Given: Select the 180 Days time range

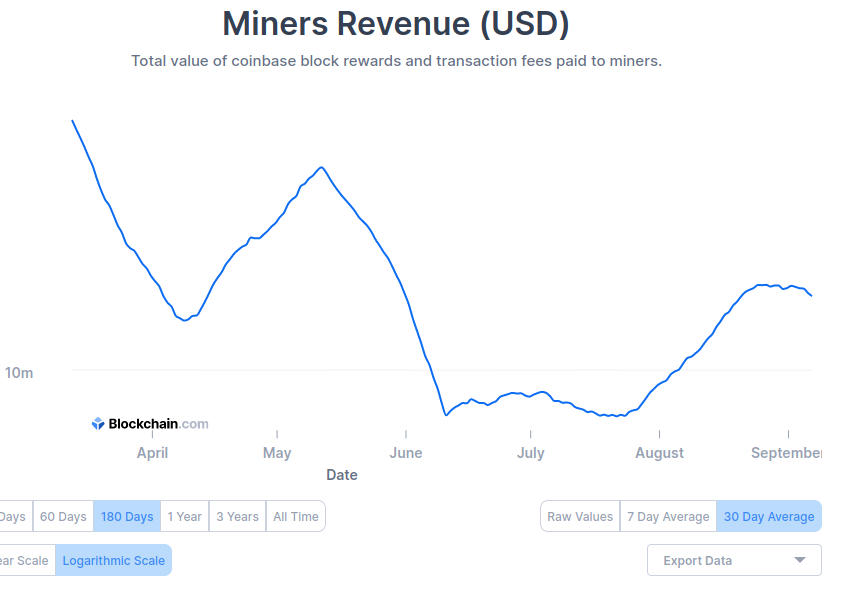Looking at the screenshot, I should 127,516.
